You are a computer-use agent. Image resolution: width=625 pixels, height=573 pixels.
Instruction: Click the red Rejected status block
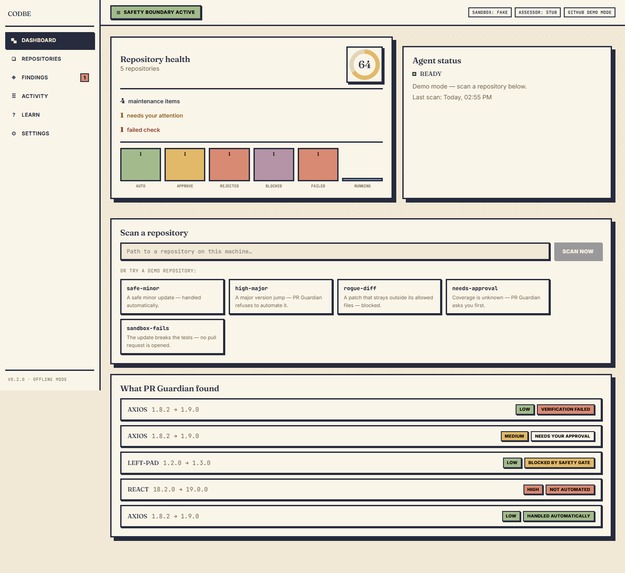tap(229, 165)
